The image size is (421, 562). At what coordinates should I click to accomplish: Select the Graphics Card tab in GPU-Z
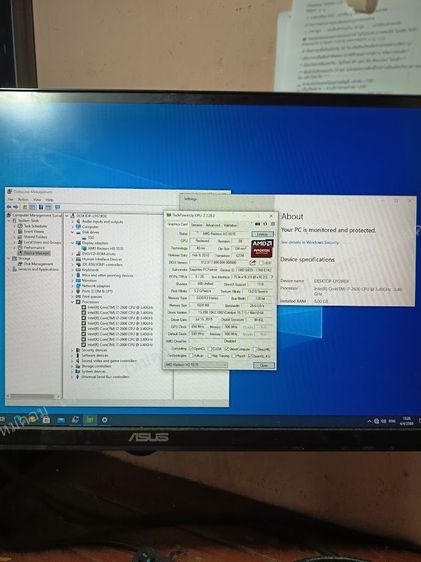(177, 224)
